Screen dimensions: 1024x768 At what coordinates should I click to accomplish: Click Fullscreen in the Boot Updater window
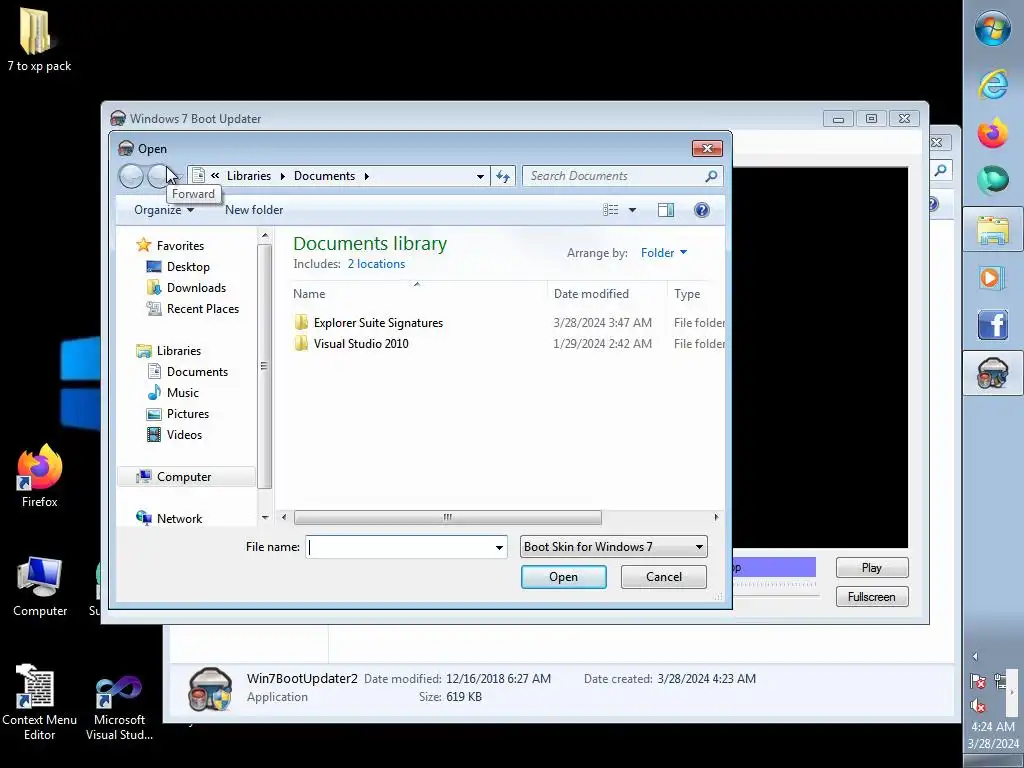[872, 597]
